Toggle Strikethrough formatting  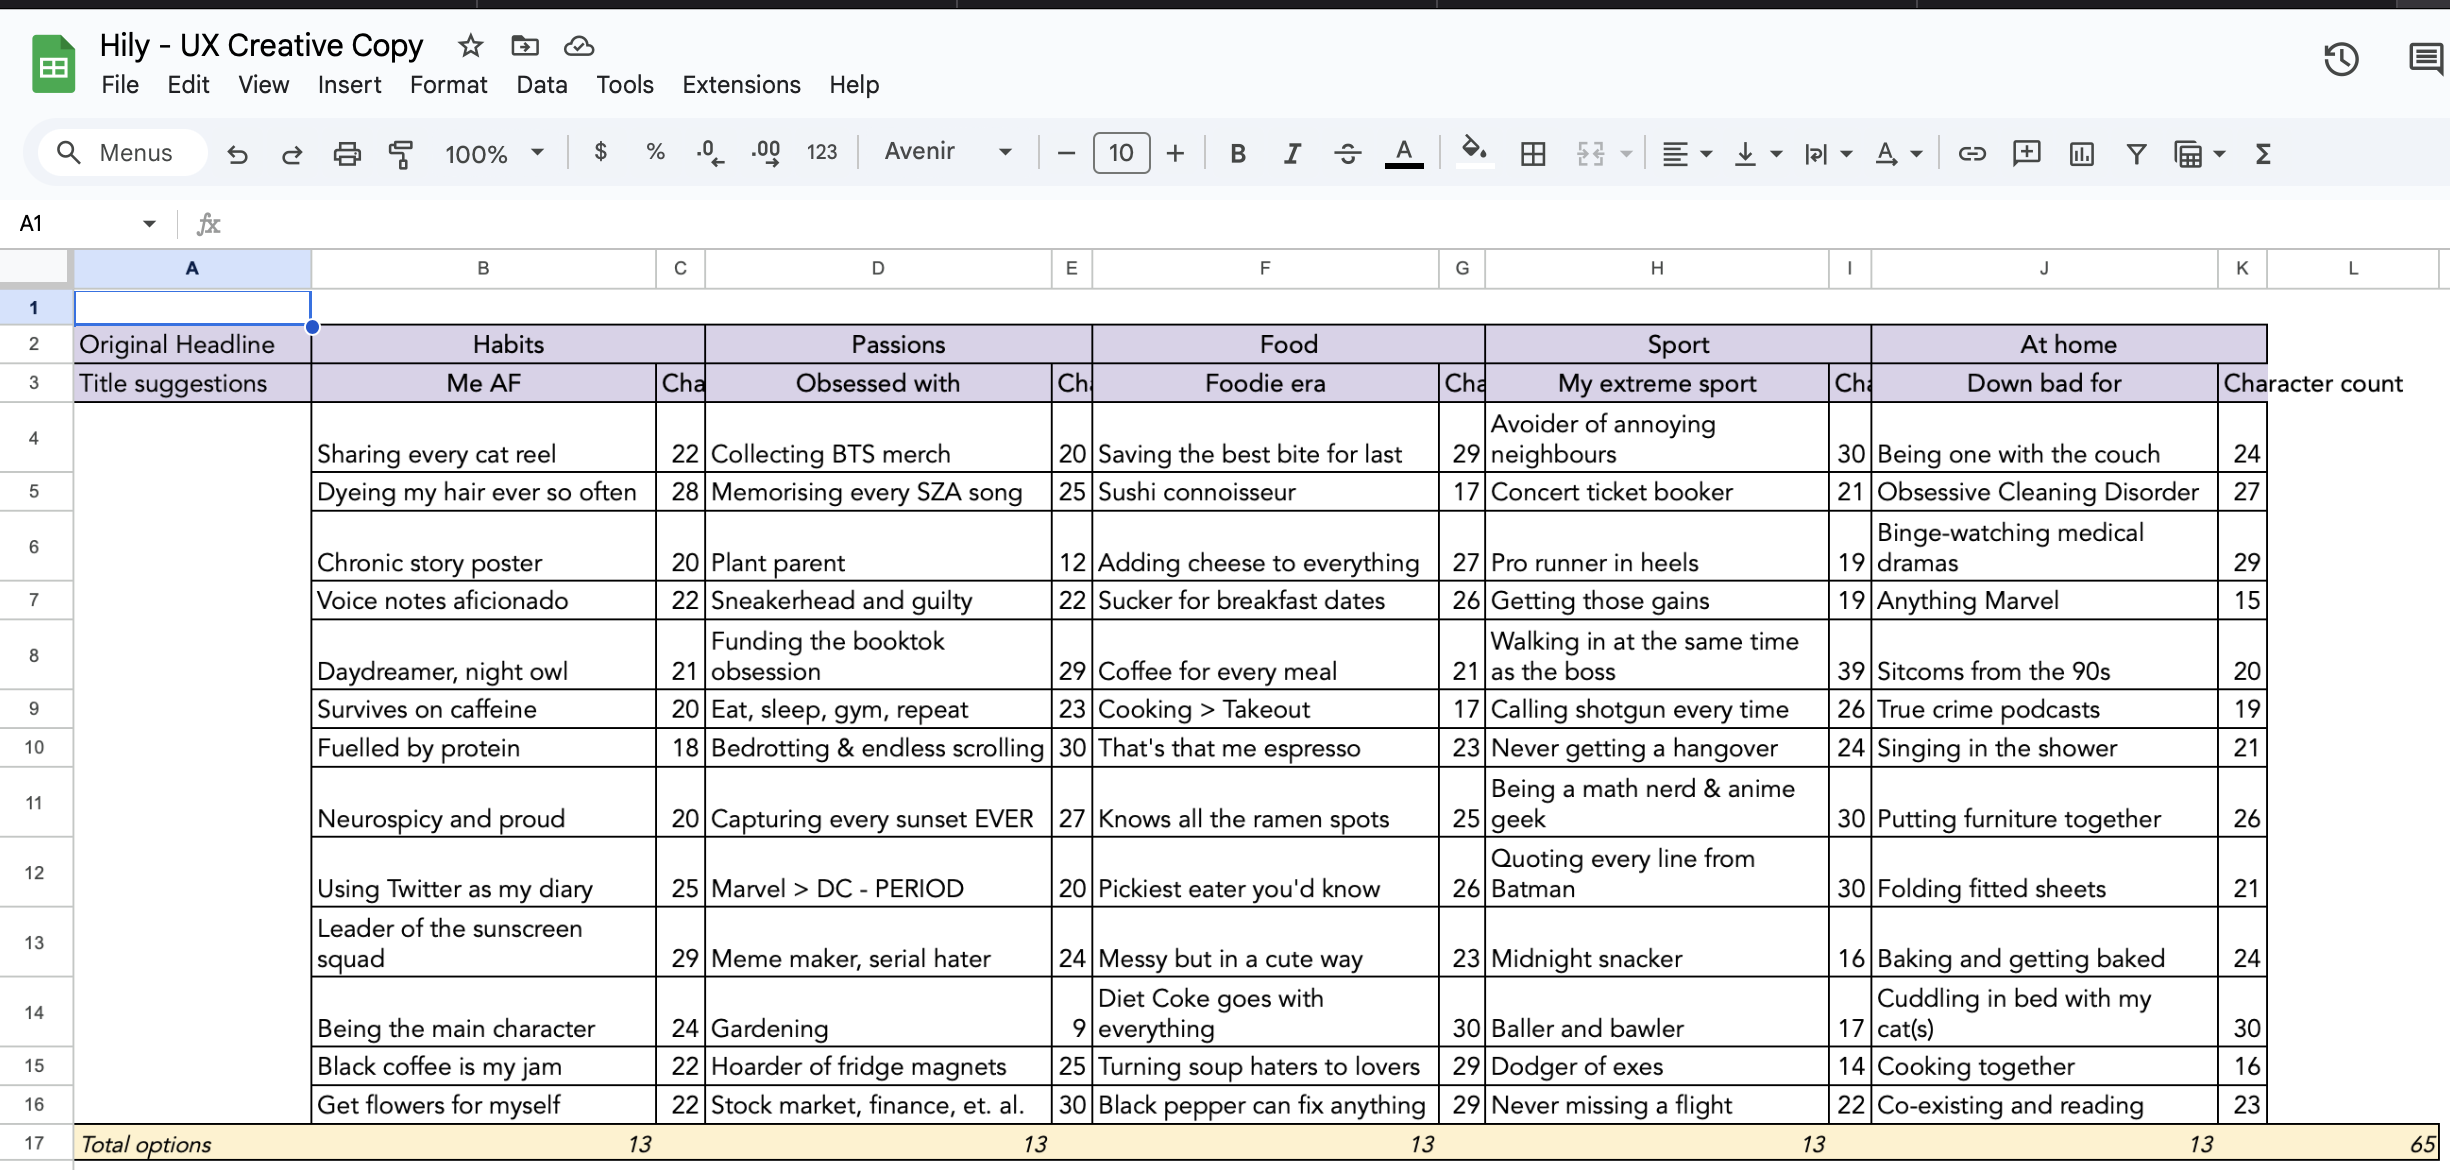click(x=1347, y=154)
